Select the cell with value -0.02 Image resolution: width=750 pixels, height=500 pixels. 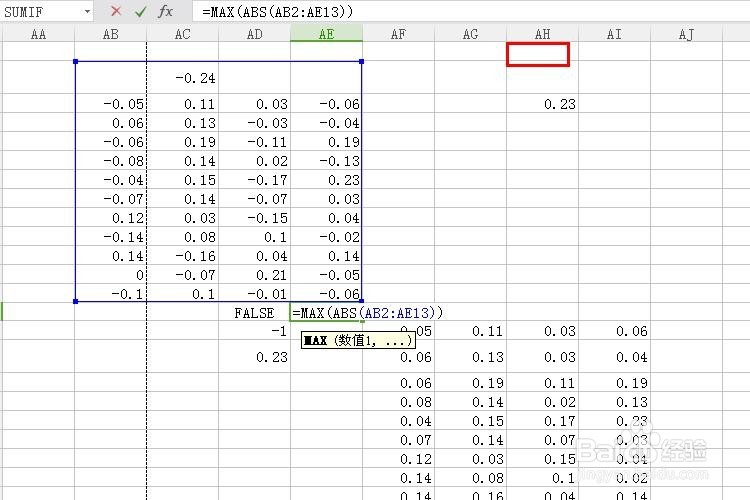pyautogui.click(x=326, y=237)
